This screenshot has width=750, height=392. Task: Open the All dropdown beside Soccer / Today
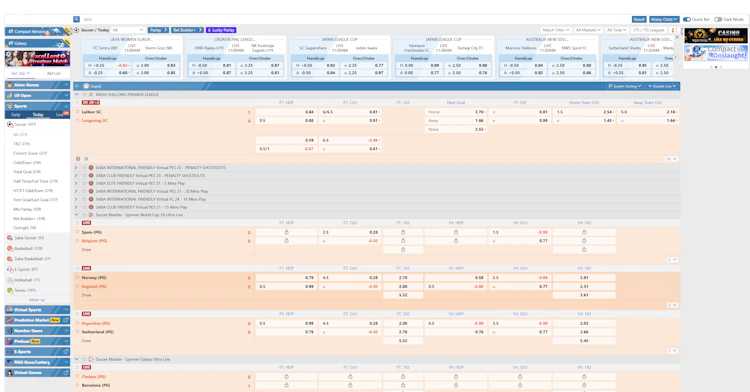128,30
